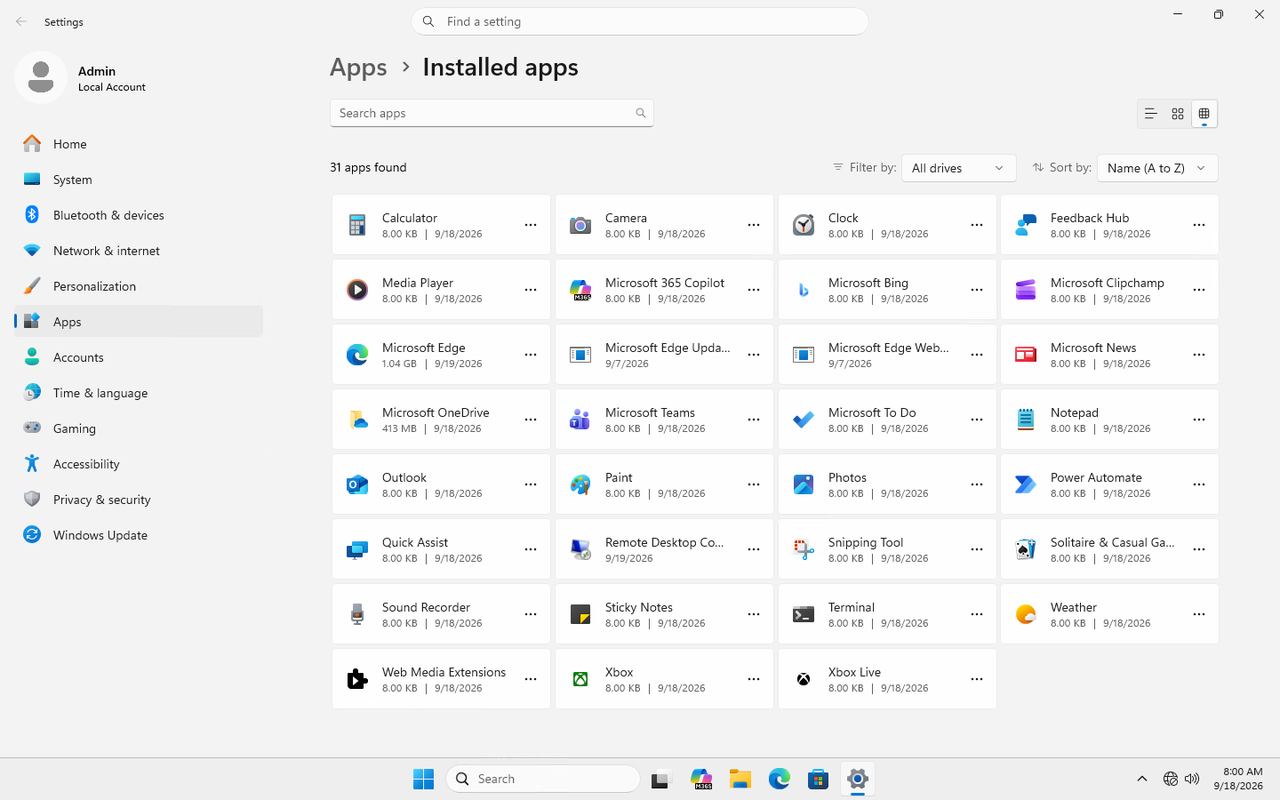Click the Power Automate icon
The width and height of the screenshot is (1280, 800).
click(1025, 485)
